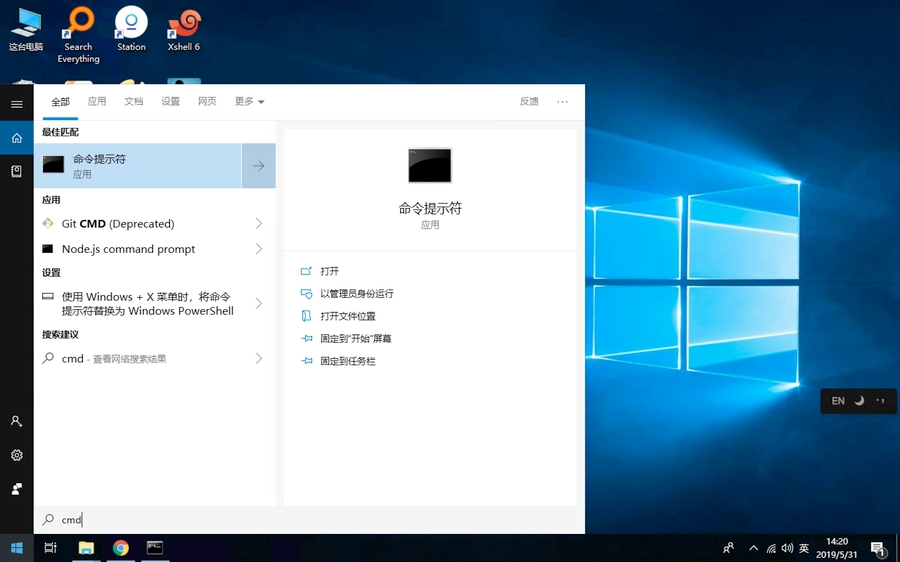Click 以管理员身份运行 option

[x=356, y=294]
